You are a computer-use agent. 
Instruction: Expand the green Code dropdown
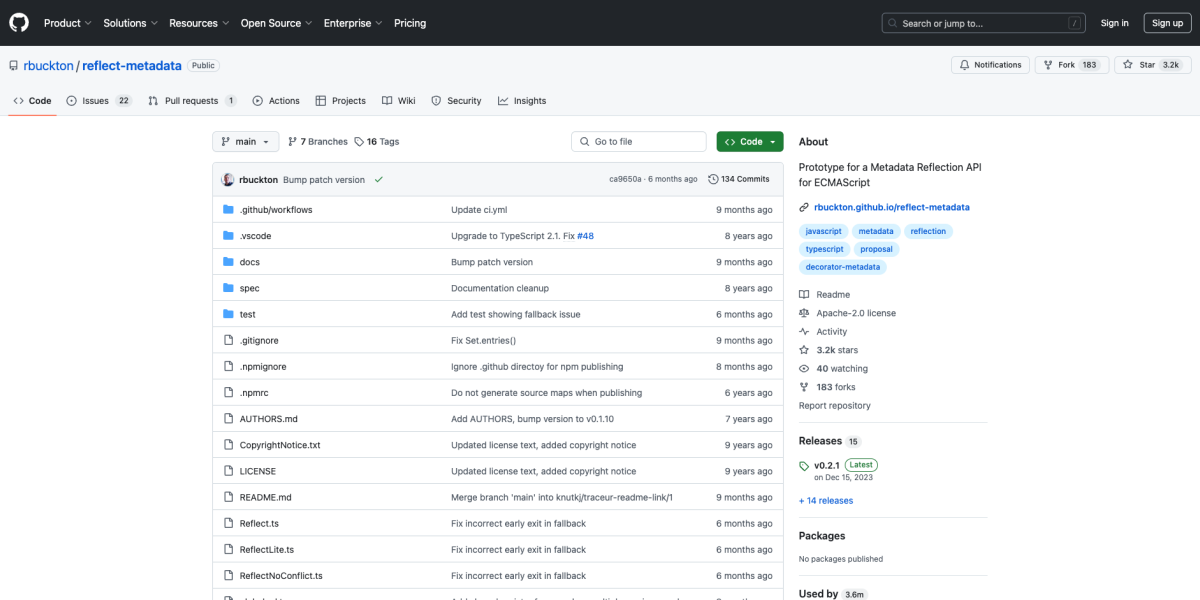(x=749, y=141)
